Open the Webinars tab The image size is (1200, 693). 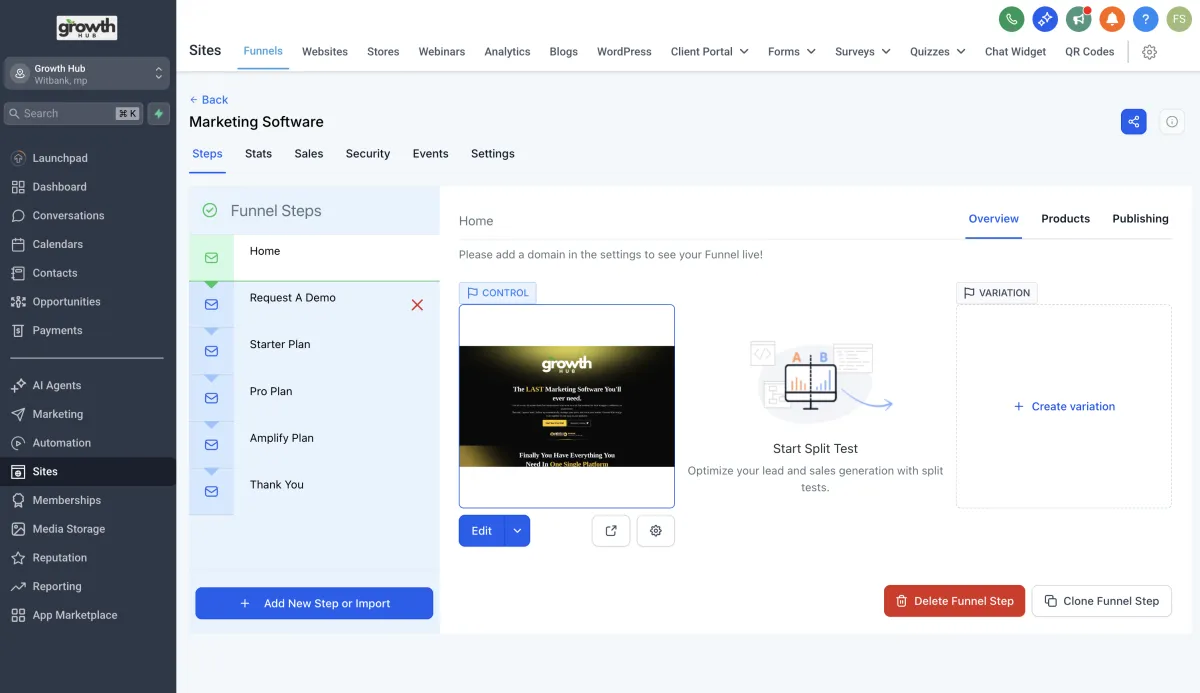point(442,52)
